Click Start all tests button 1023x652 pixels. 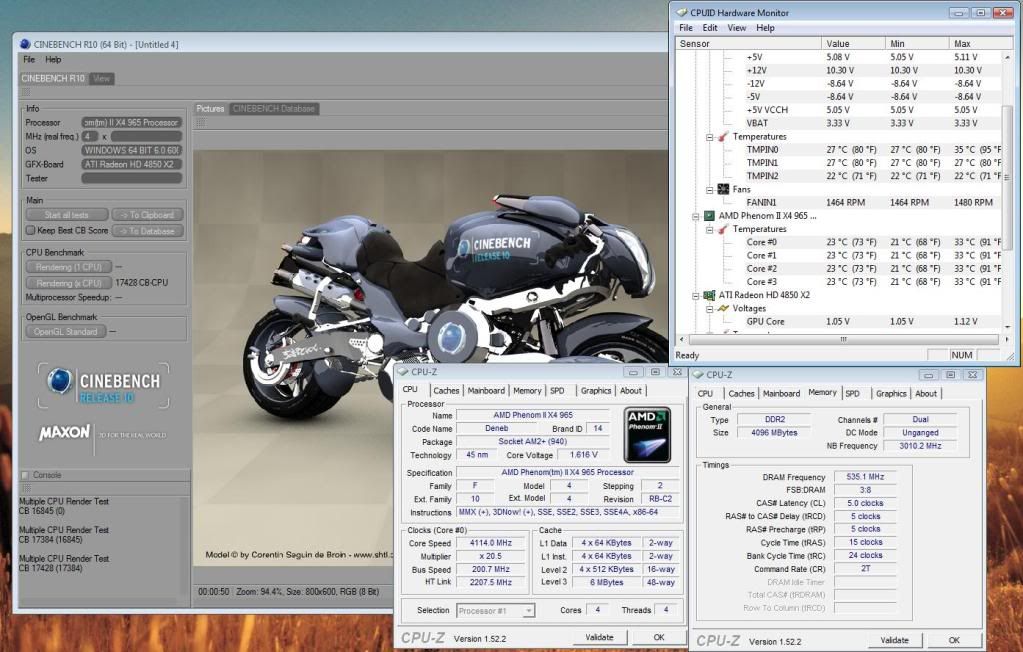pyautogui.click(x=67, y=215)
